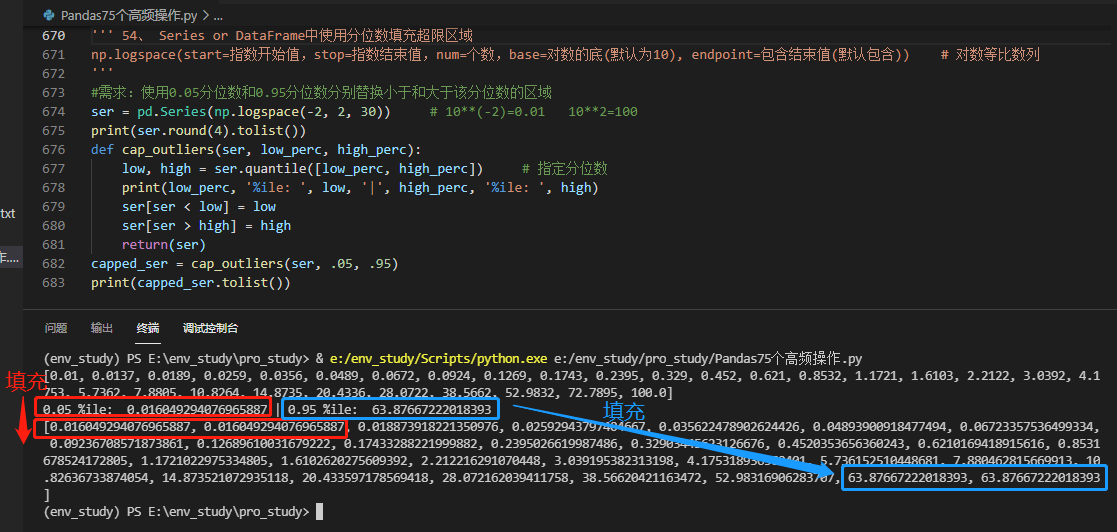Click 'low, high = ser.quantile([low_perc, high_perc])' code

coord(302,169)
